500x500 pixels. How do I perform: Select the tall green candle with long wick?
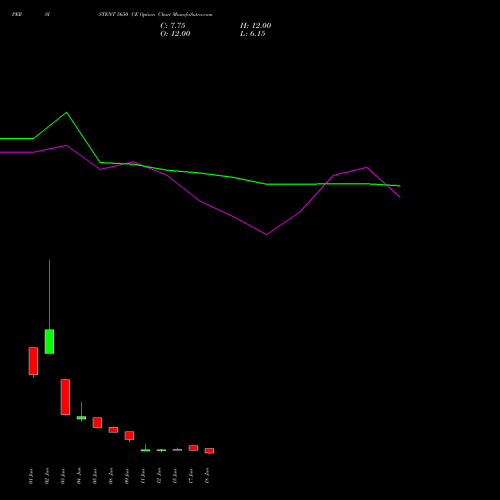point(49,341)
